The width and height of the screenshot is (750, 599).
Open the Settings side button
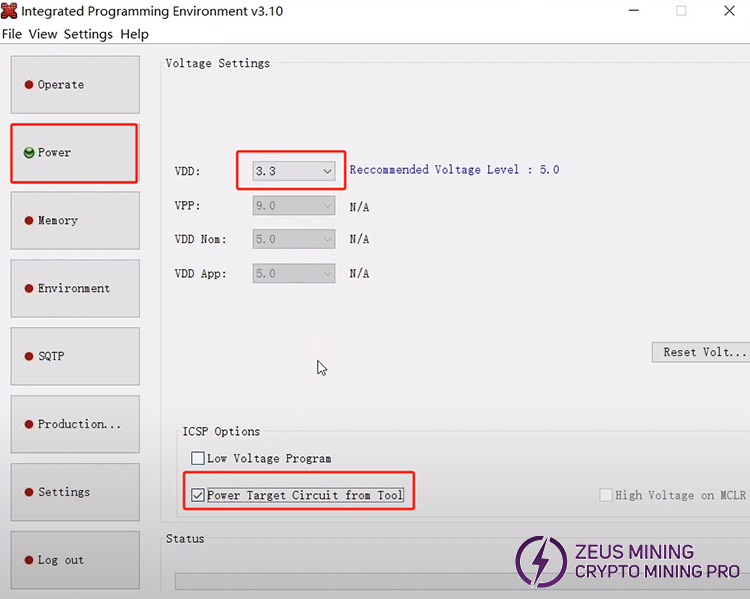pyautogui.click(x=75, y=492)
